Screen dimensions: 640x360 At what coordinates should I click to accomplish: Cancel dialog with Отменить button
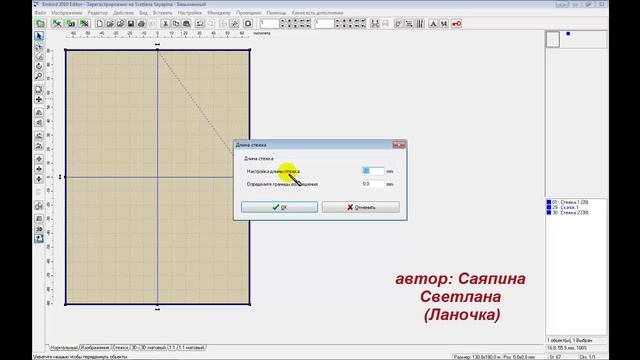coord(361,207)
